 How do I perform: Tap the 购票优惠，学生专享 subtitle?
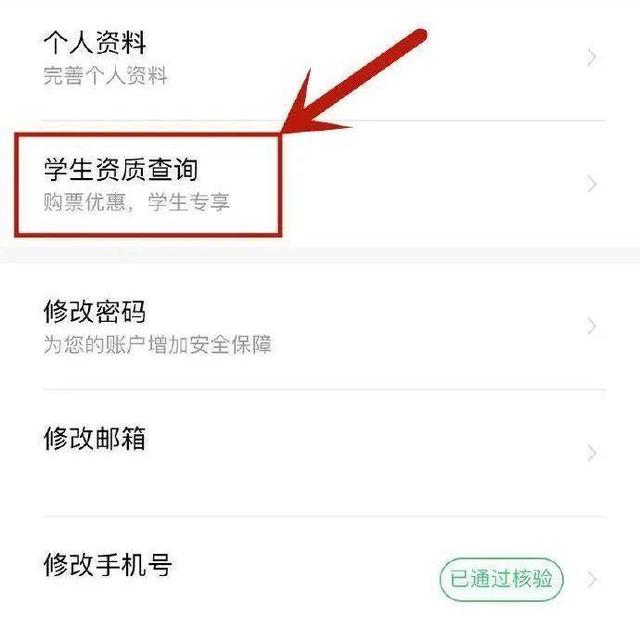coord(137,202)
